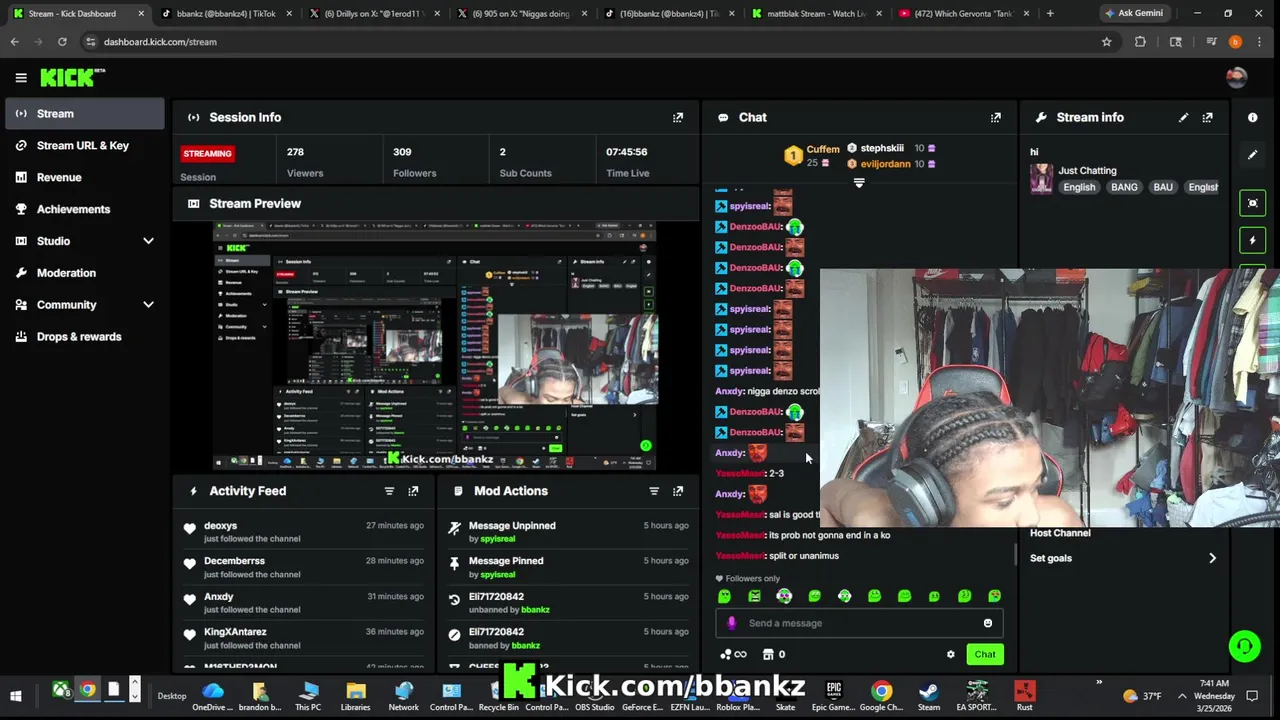Click the Stream Preview video thumbnail
Image resolution: width=1280 pixels, height=720 pixels.
coord(435,346)
